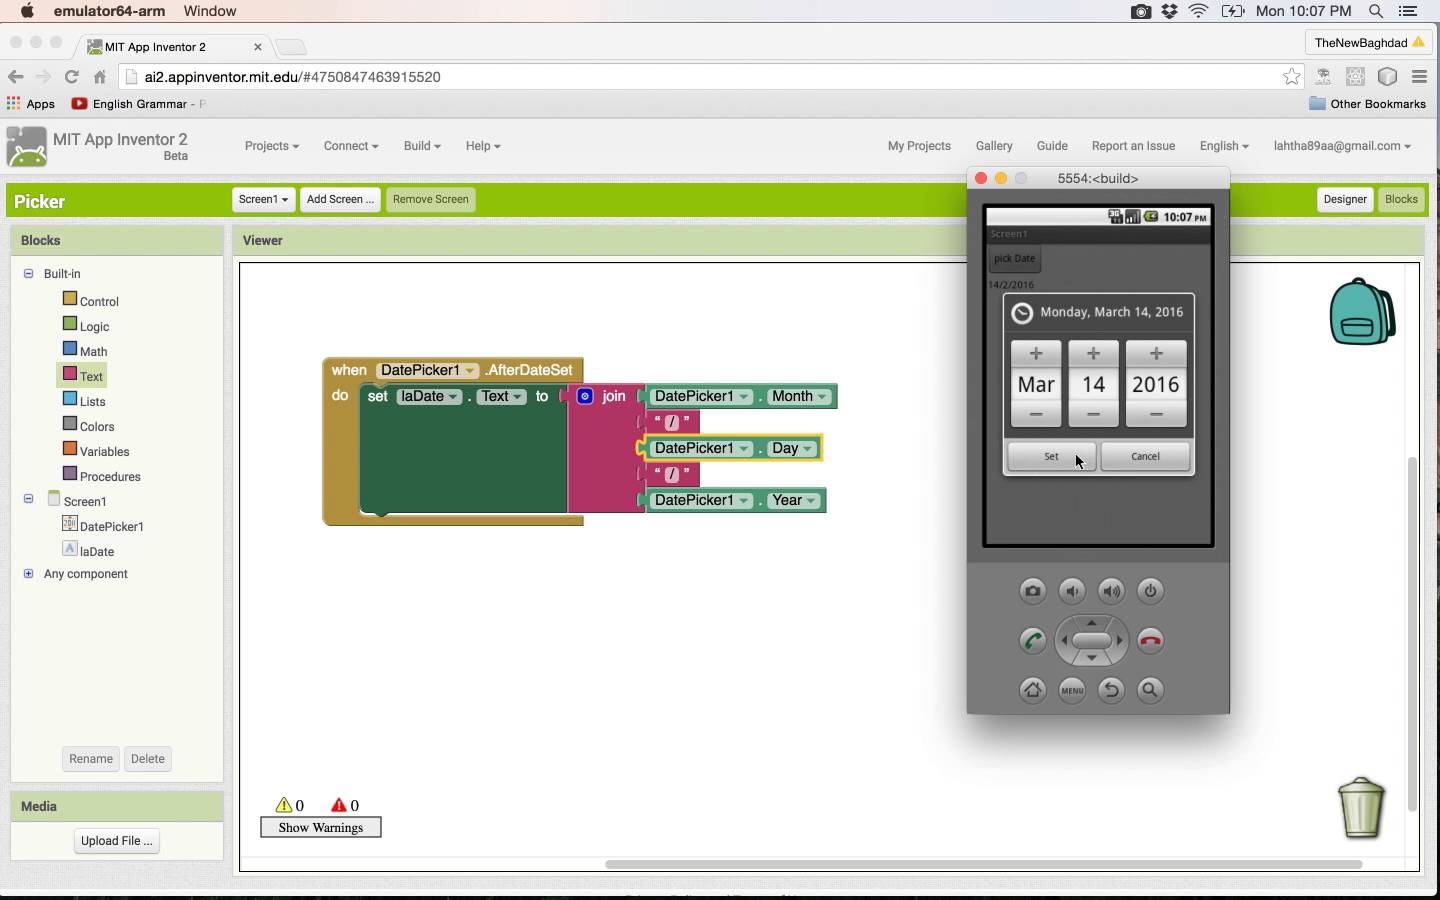Click the red end-call button on the emulator
Viewport: 1440px width, 900px height.
pos(1150,641)
